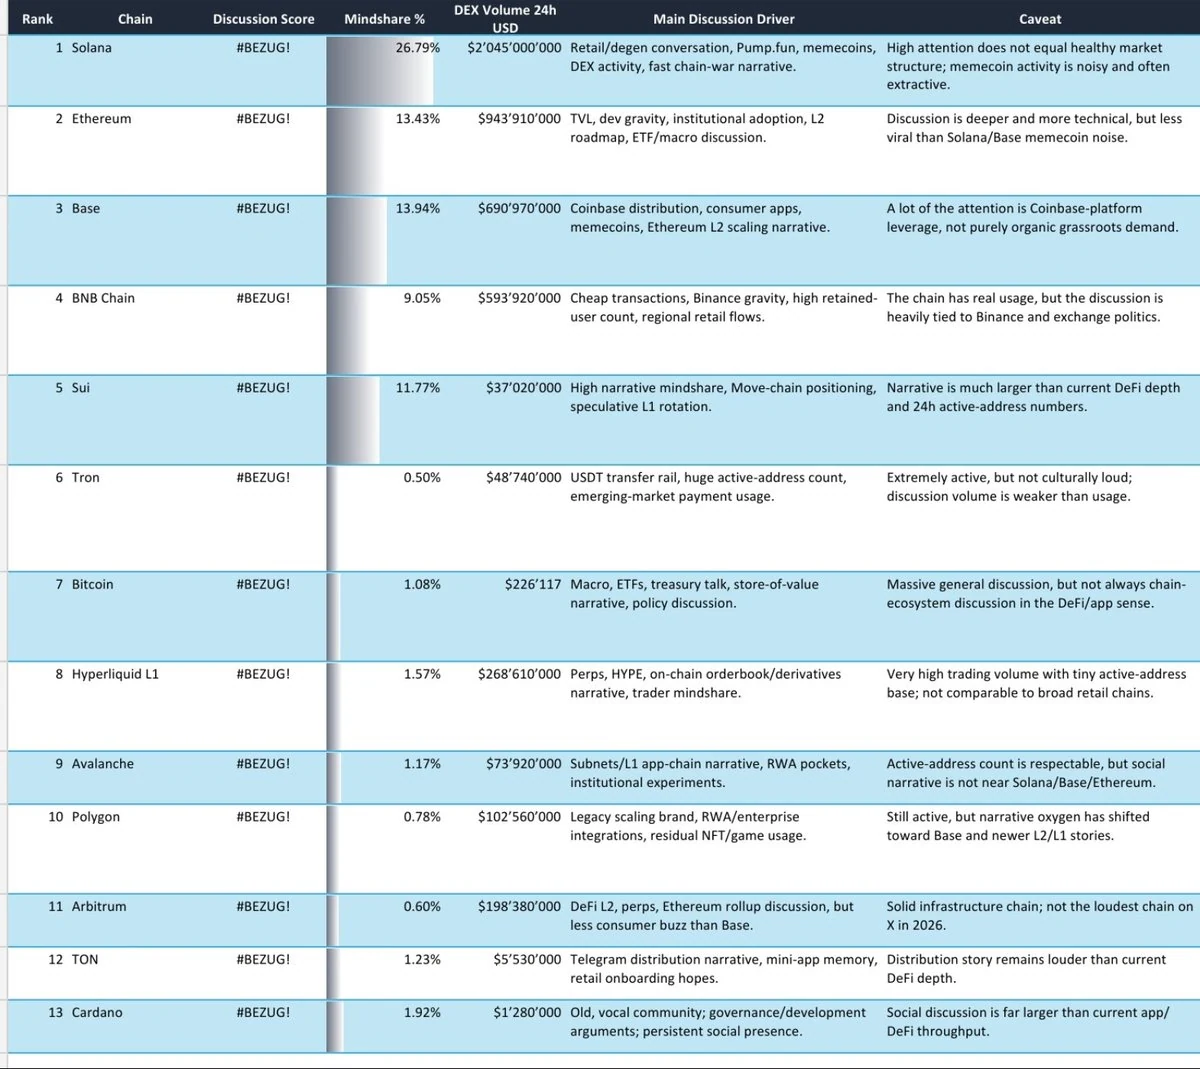Select the $268'610'000 volume cell
Screen dimensions: 1200x1069
[x=520, y=674]
